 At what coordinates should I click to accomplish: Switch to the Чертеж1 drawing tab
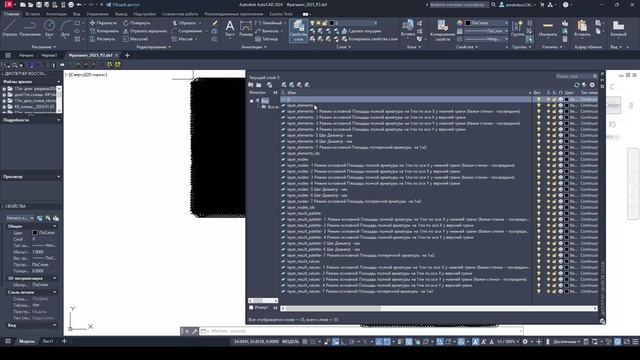point(49,55)
